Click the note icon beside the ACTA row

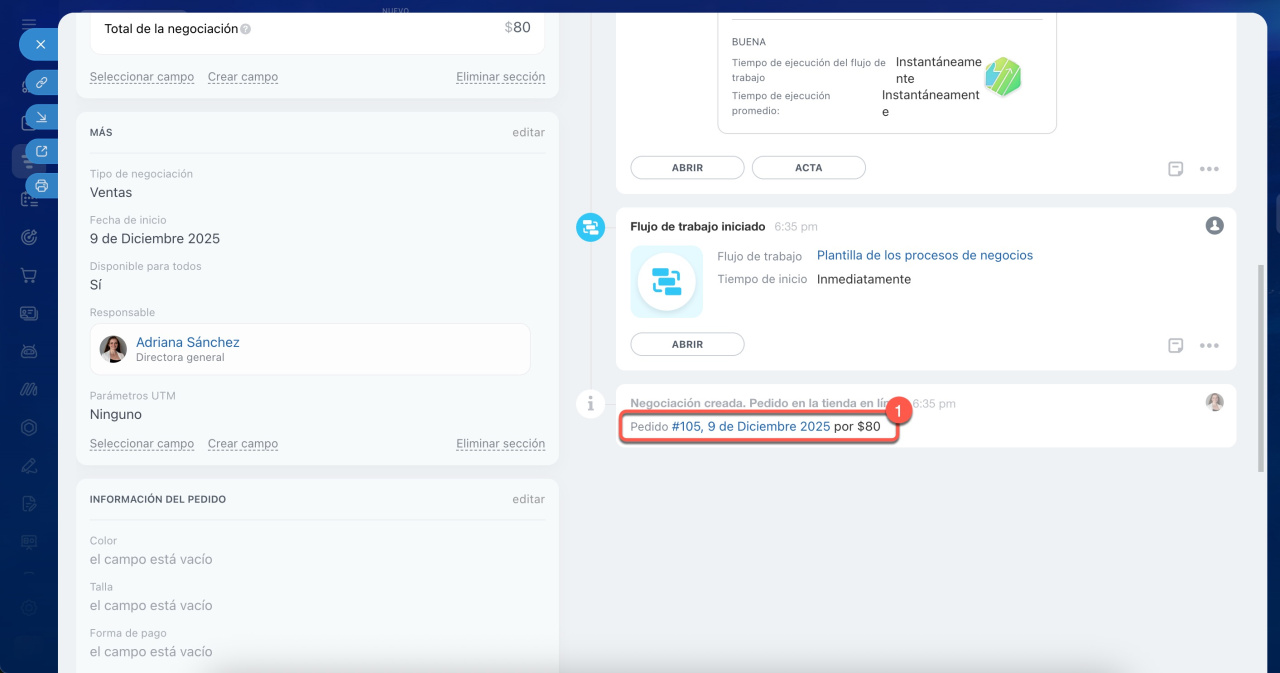click(x=1176, y=169)
